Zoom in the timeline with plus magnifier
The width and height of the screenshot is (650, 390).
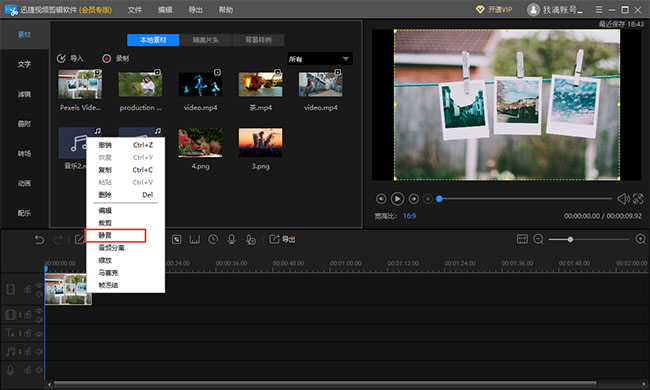pos(640,239)
